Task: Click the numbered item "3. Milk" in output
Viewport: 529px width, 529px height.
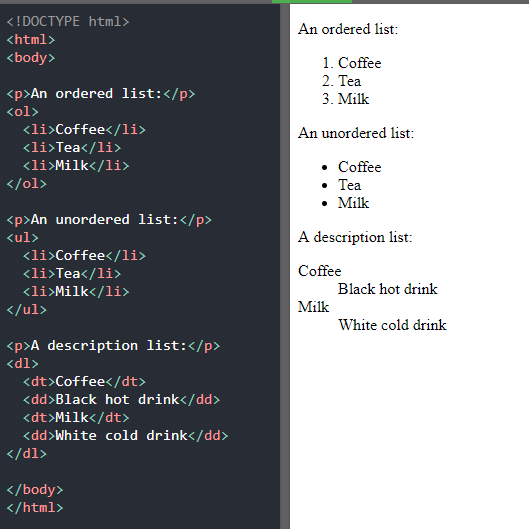Action: (x=345, y=99)
